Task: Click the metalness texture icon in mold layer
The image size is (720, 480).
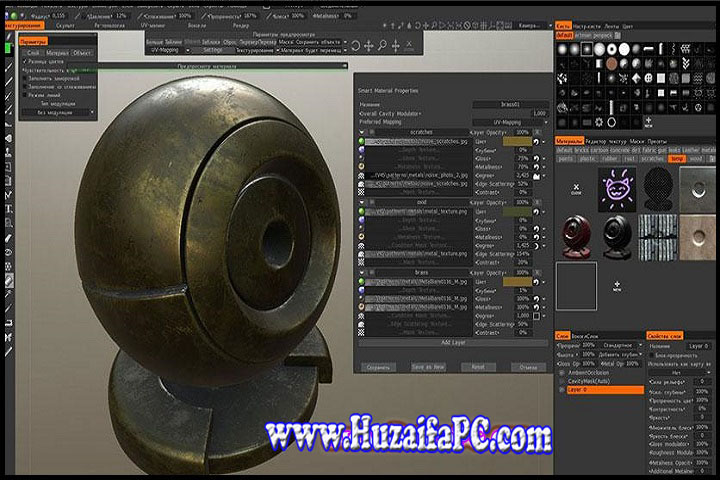Action: pos(361,237)
